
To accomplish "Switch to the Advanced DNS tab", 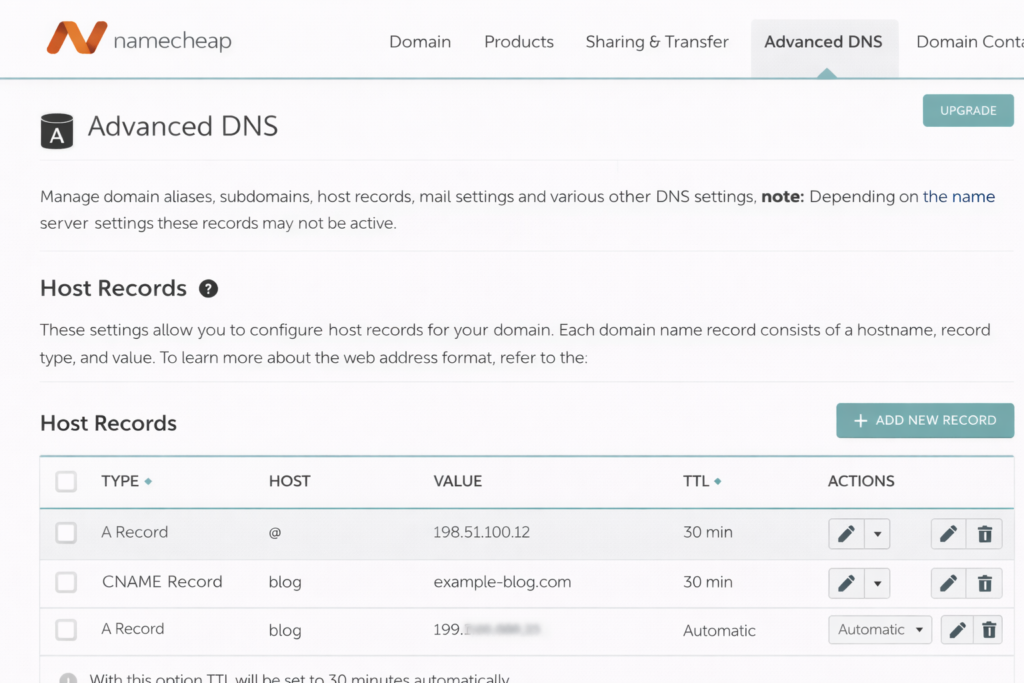I will coord(824,41).
